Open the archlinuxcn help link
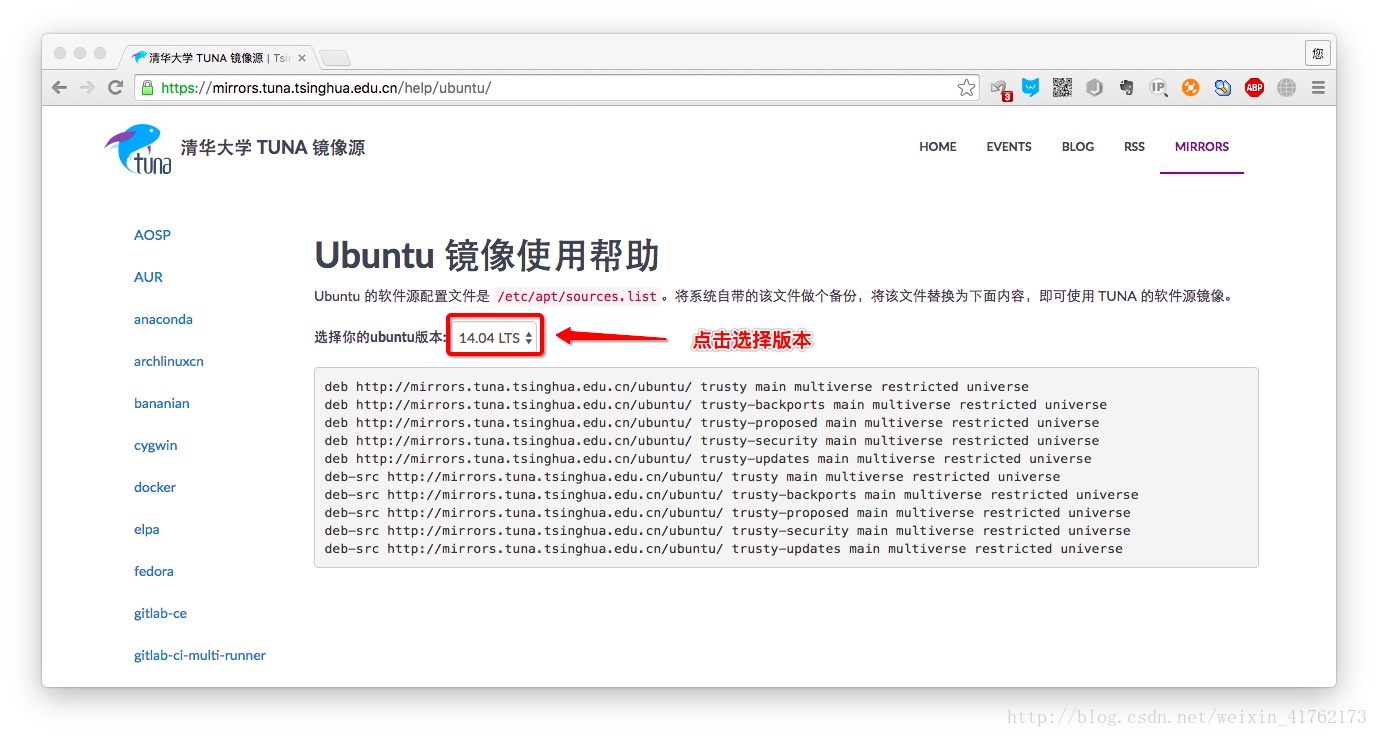 pyautogui.click(x=169, y=361)
